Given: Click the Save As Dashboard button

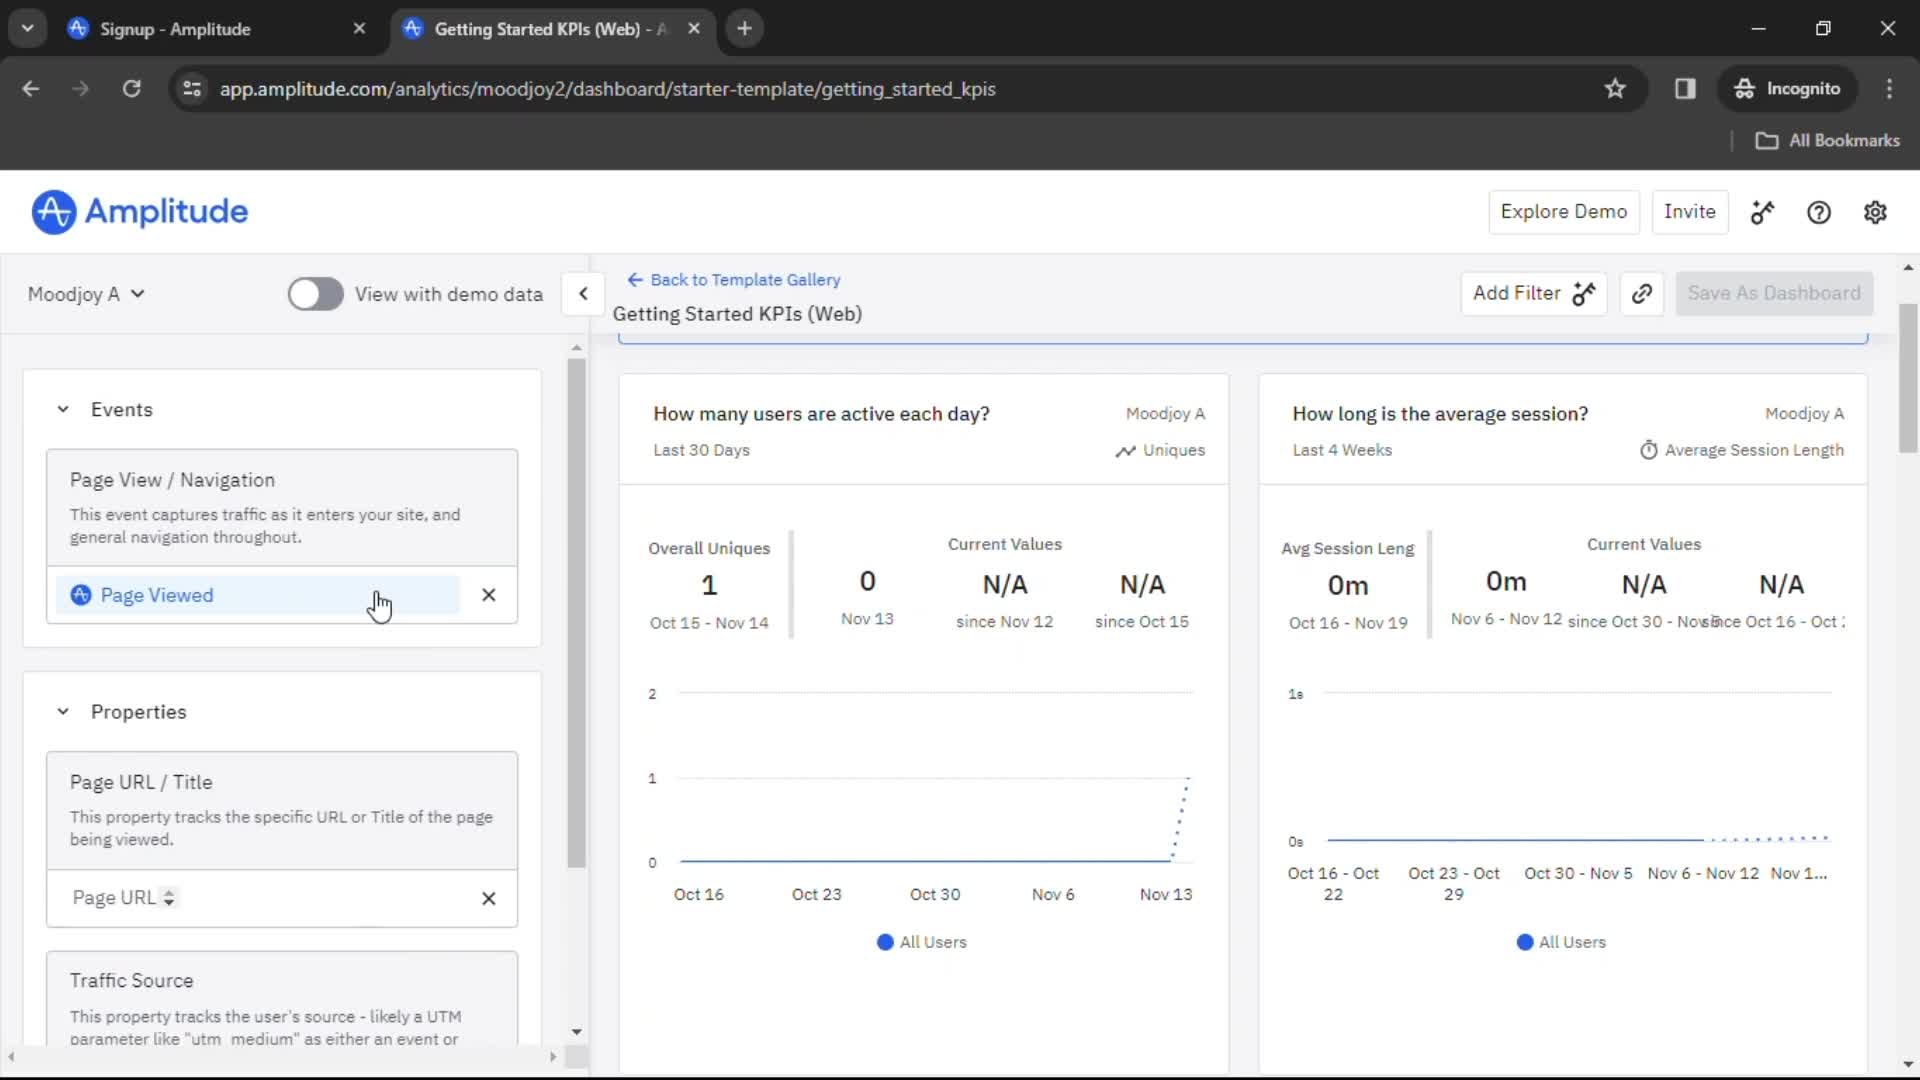Looking at the screenshot, I should tap(1774, 293).
